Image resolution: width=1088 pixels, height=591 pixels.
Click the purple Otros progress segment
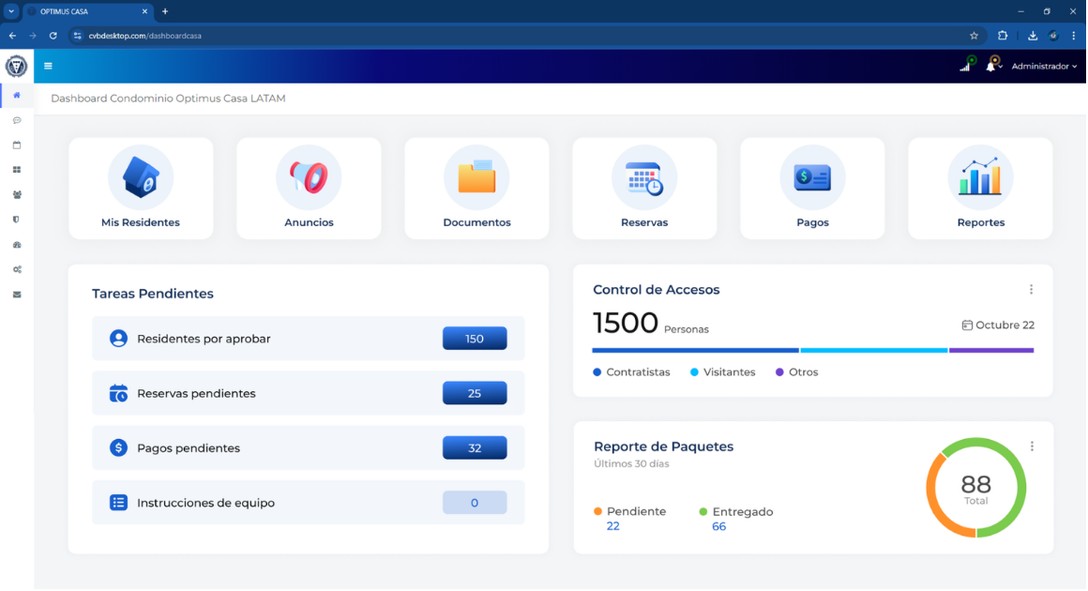992,350
